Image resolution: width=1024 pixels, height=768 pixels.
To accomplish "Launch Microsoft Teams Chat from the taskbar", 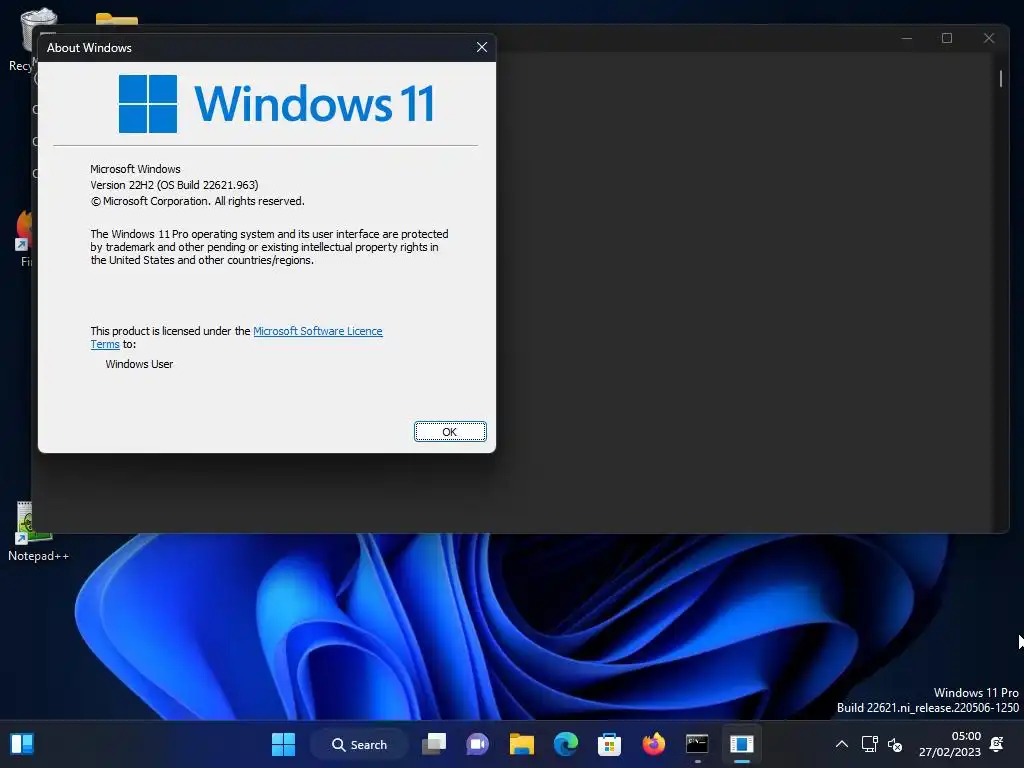I will 477,744.
